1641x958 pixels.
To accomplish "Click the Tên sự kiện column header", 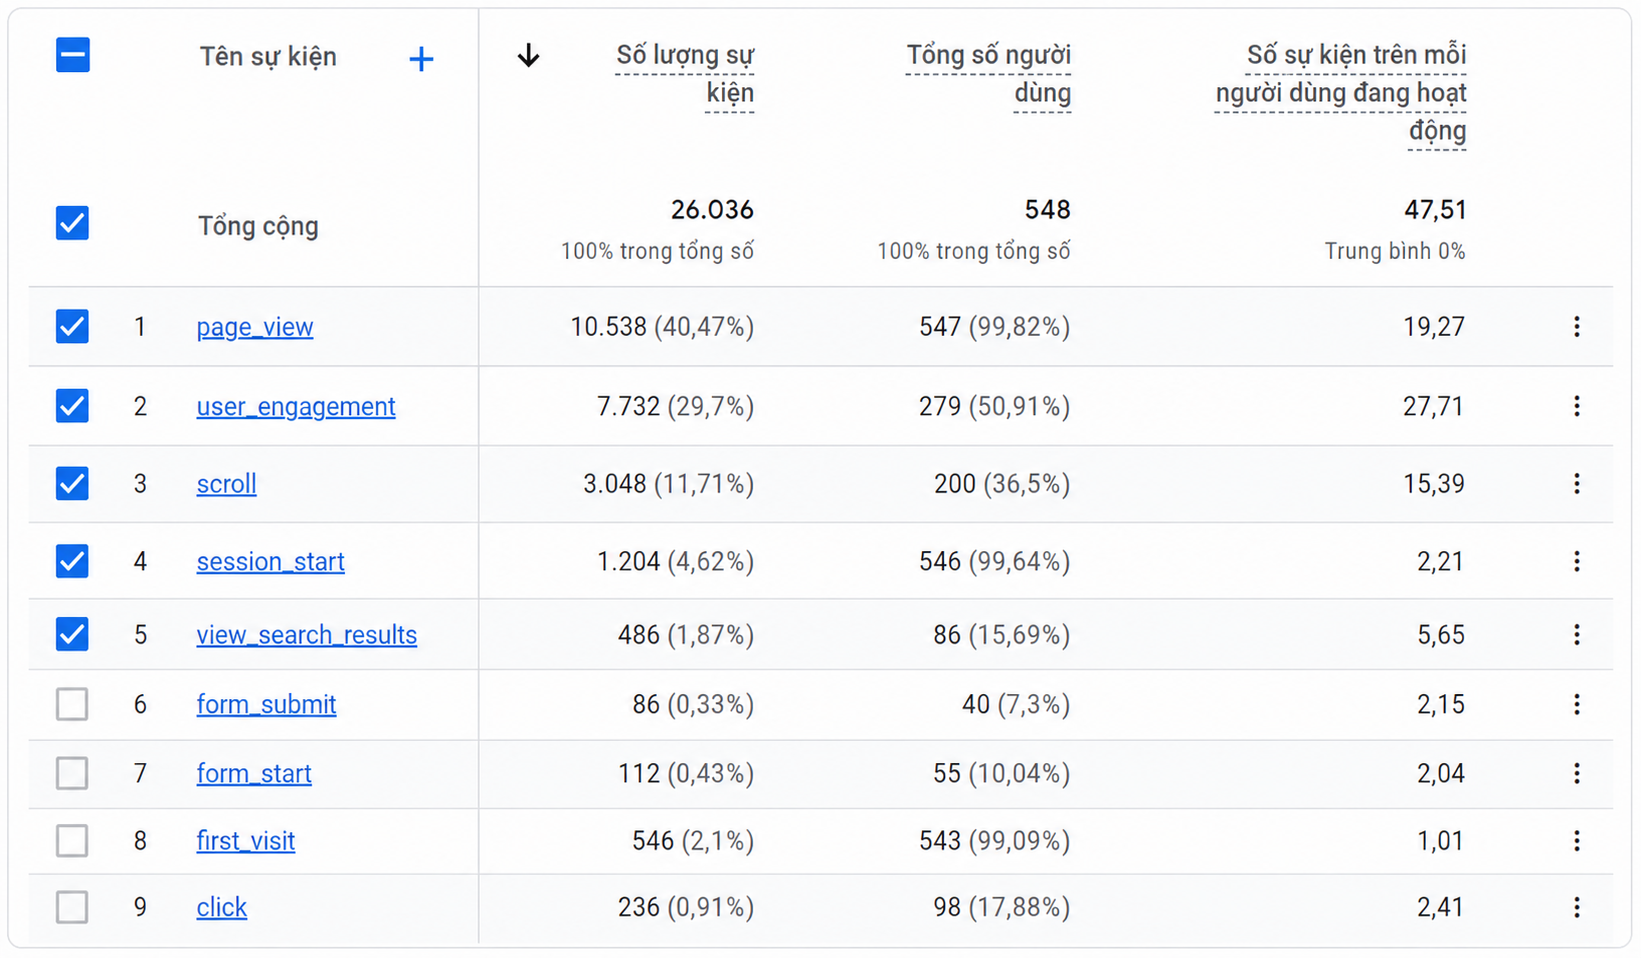I will pos(268,57).
